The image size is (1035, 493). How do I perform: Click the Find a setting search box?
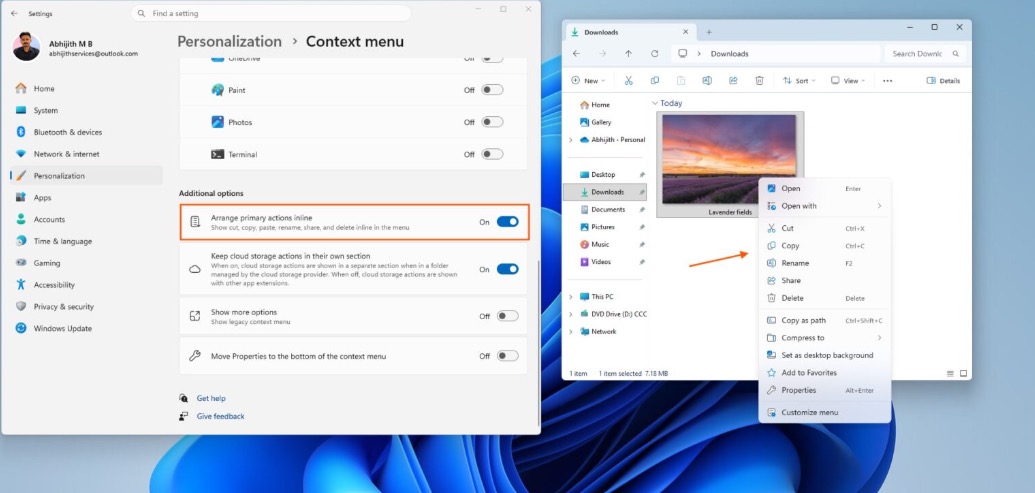click(271, 13)
